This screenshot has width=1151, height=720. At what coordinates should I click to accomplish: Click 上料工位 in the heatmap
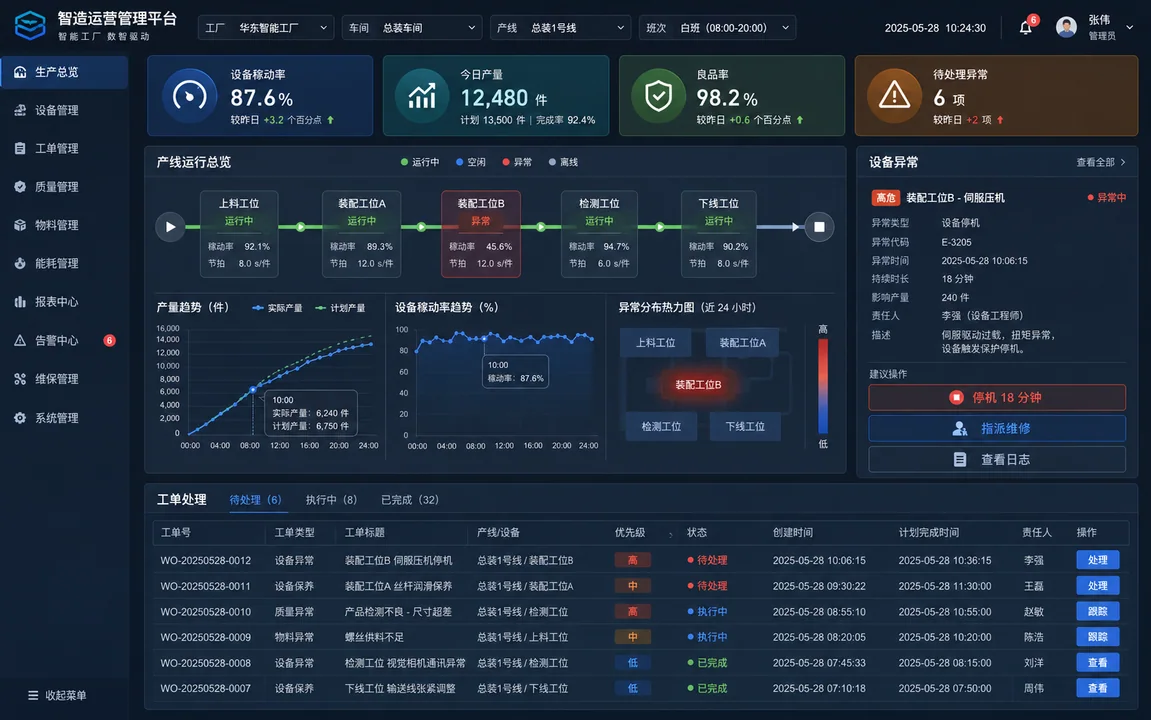tap(656, 343)
